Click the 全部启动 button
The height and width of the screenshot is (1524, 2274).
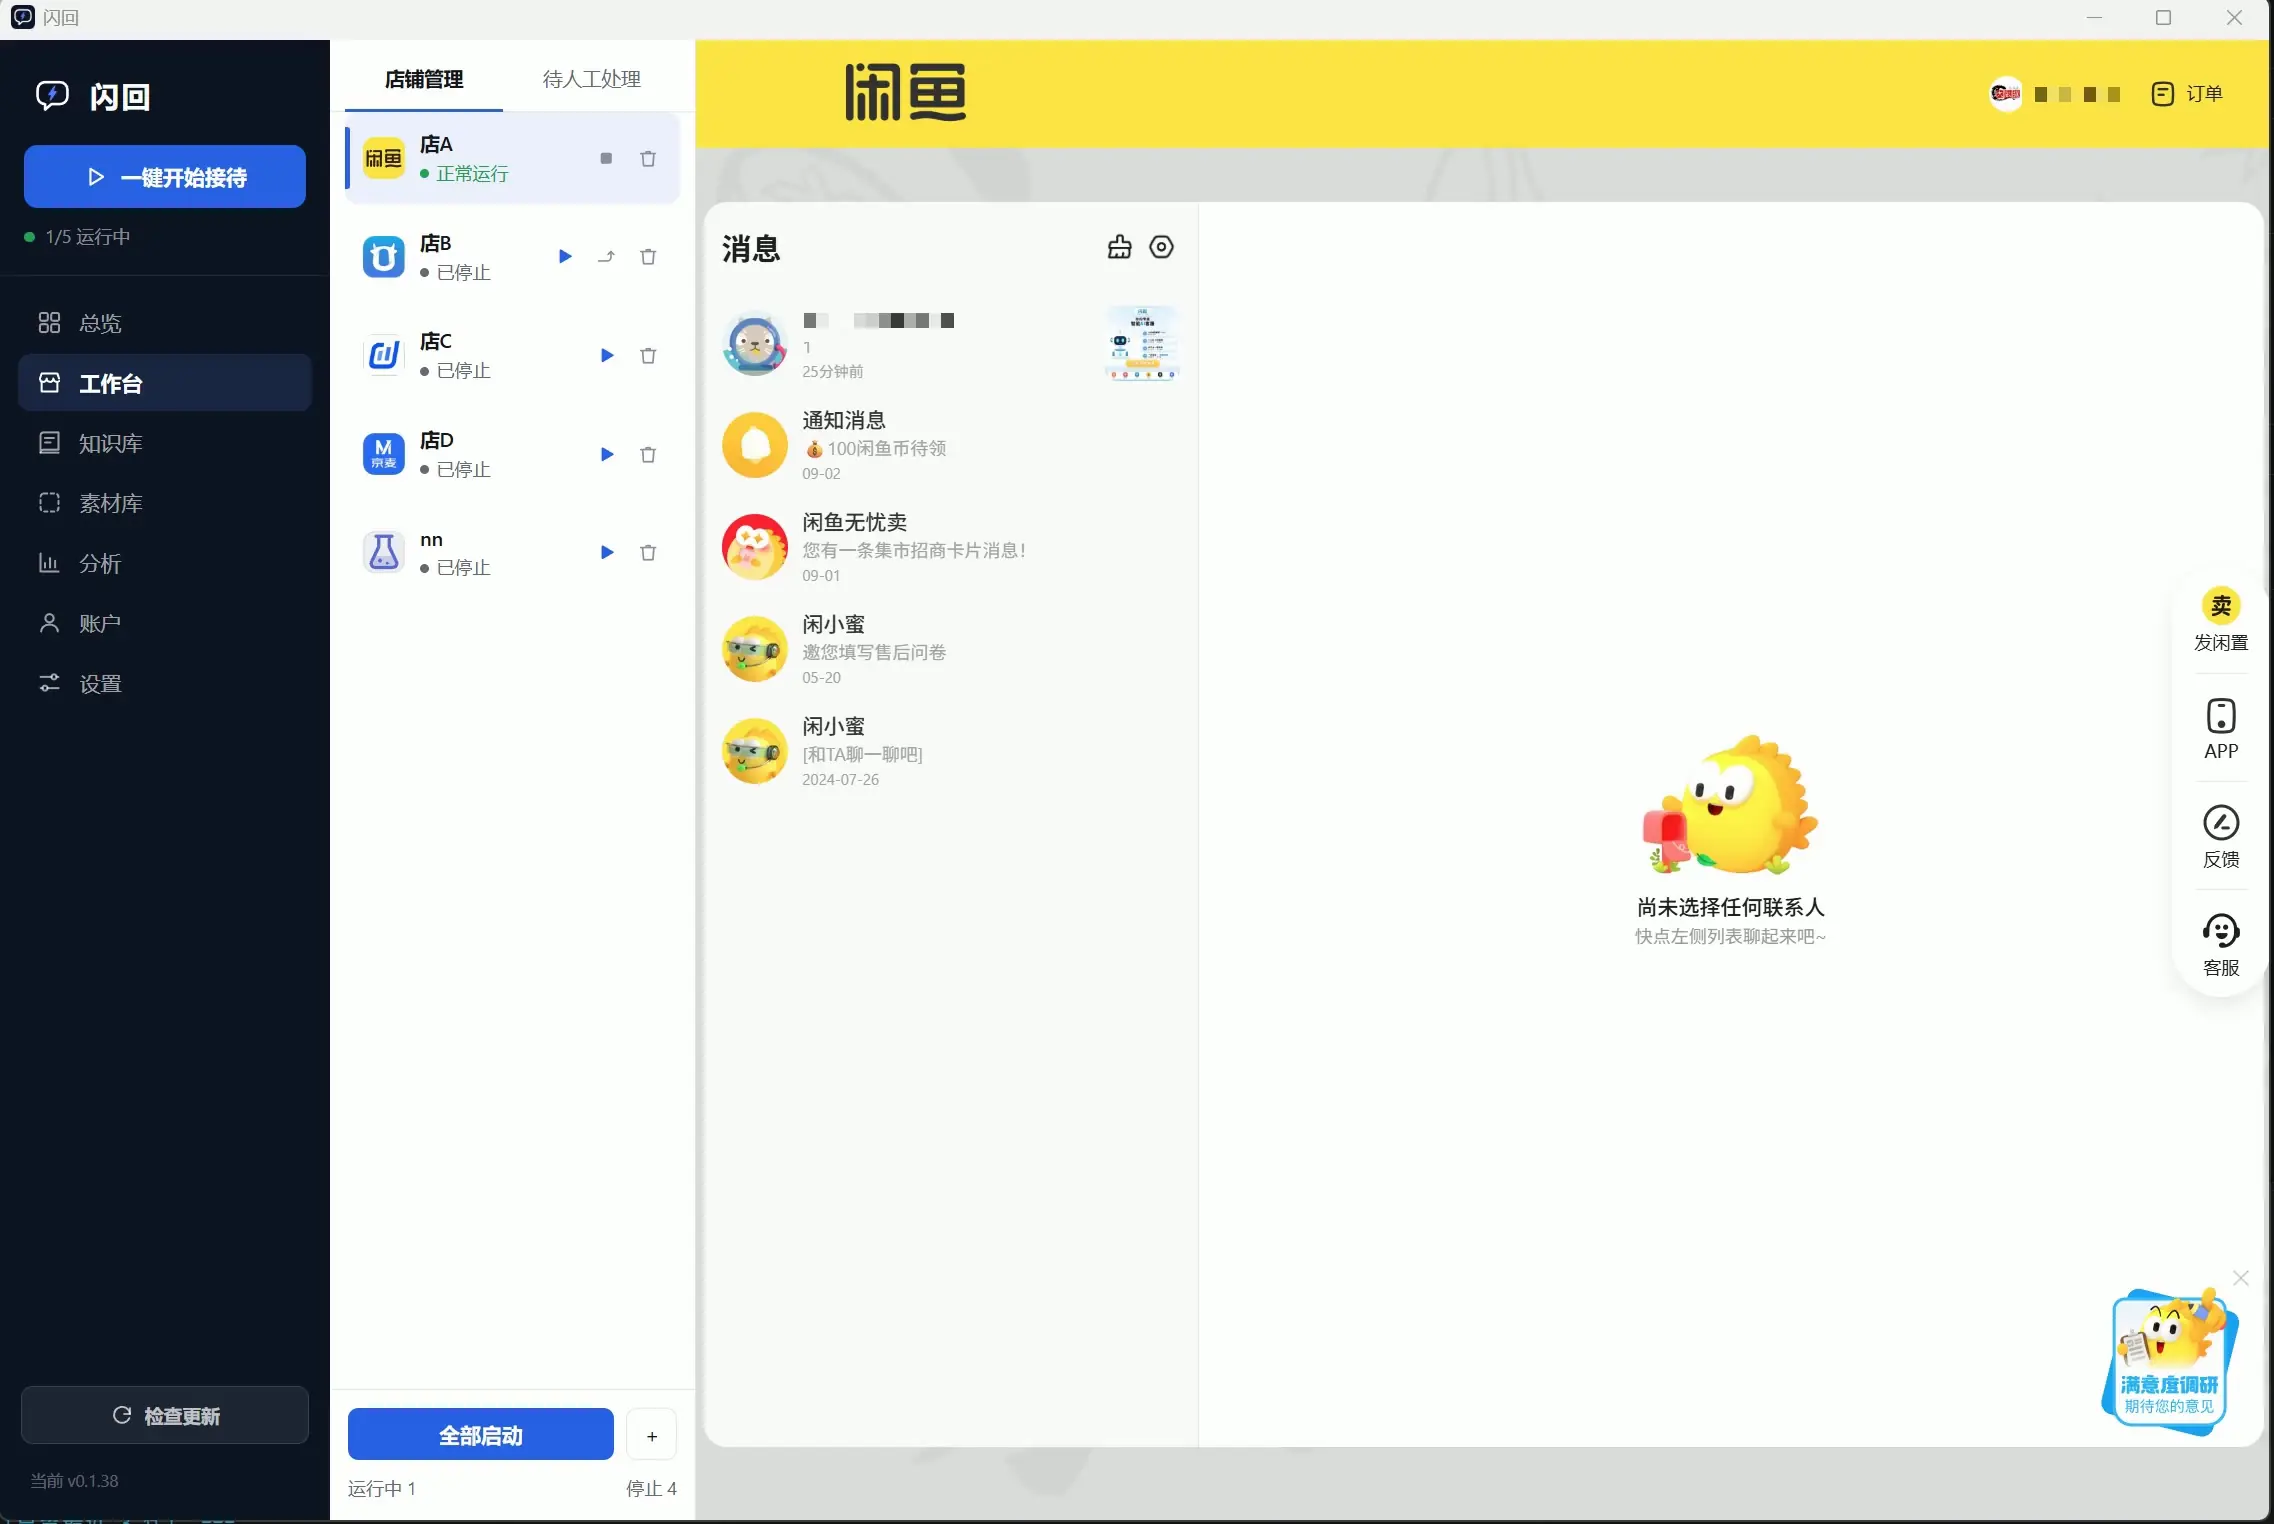(x=481, y=1435)
